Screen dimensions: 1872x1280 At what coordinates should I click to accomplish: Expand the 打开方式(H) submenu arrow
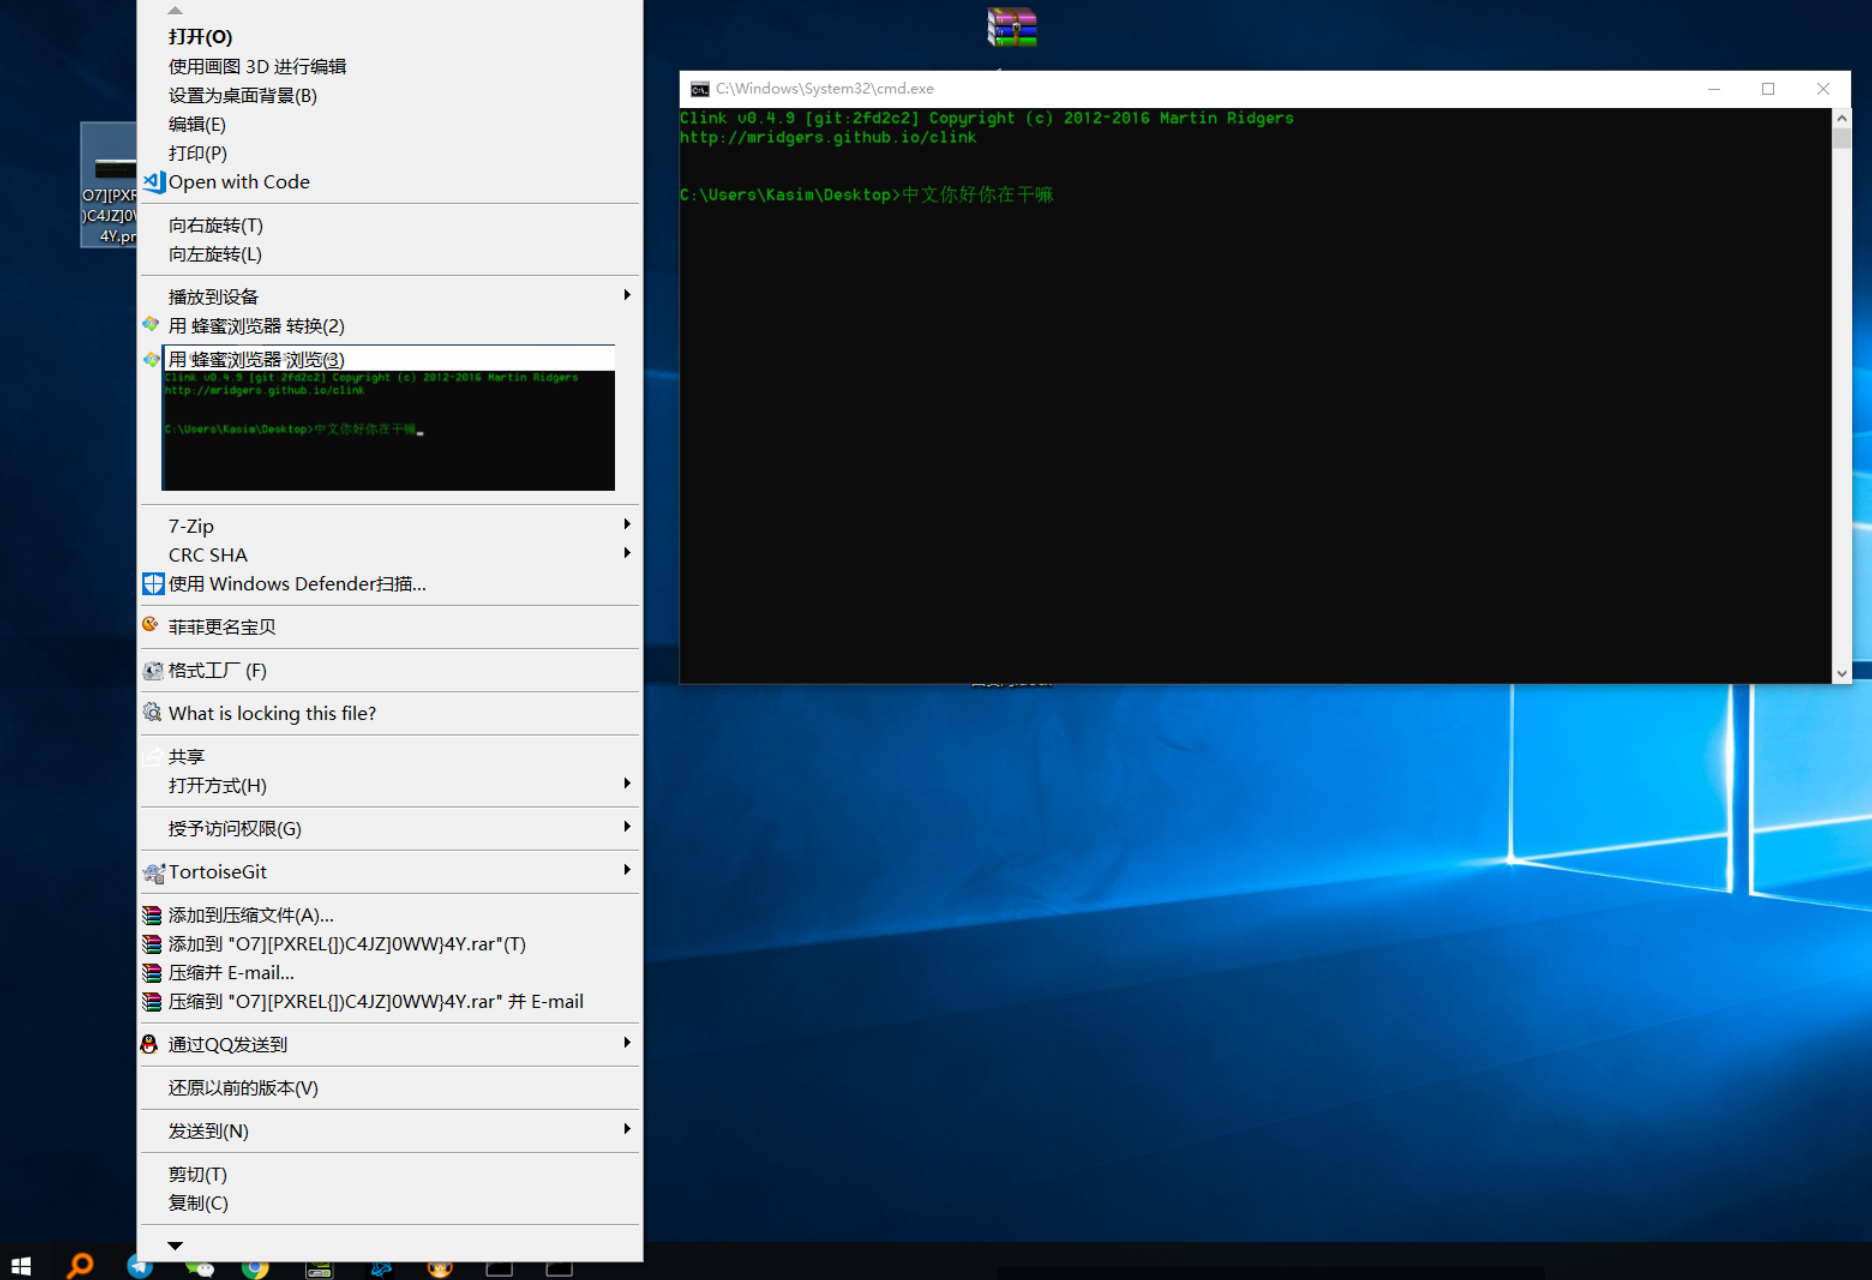(627, 783)
